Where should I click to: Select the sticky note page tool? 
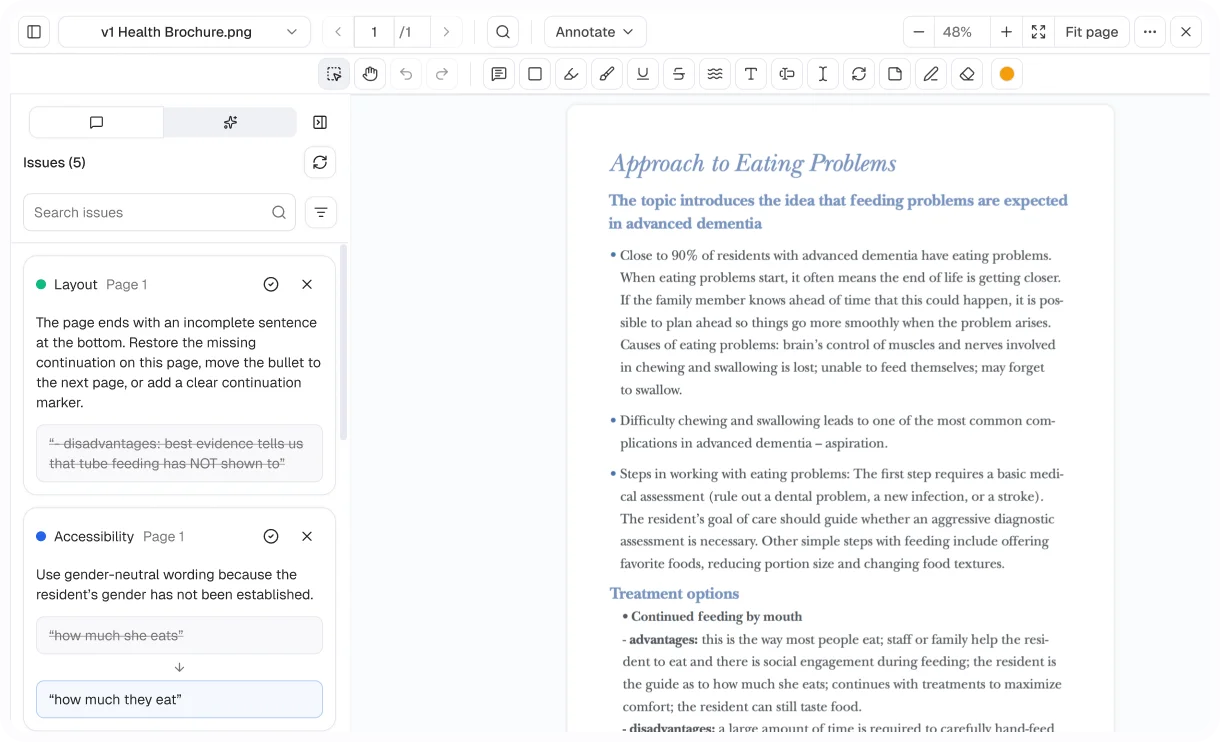coord(895,74)
